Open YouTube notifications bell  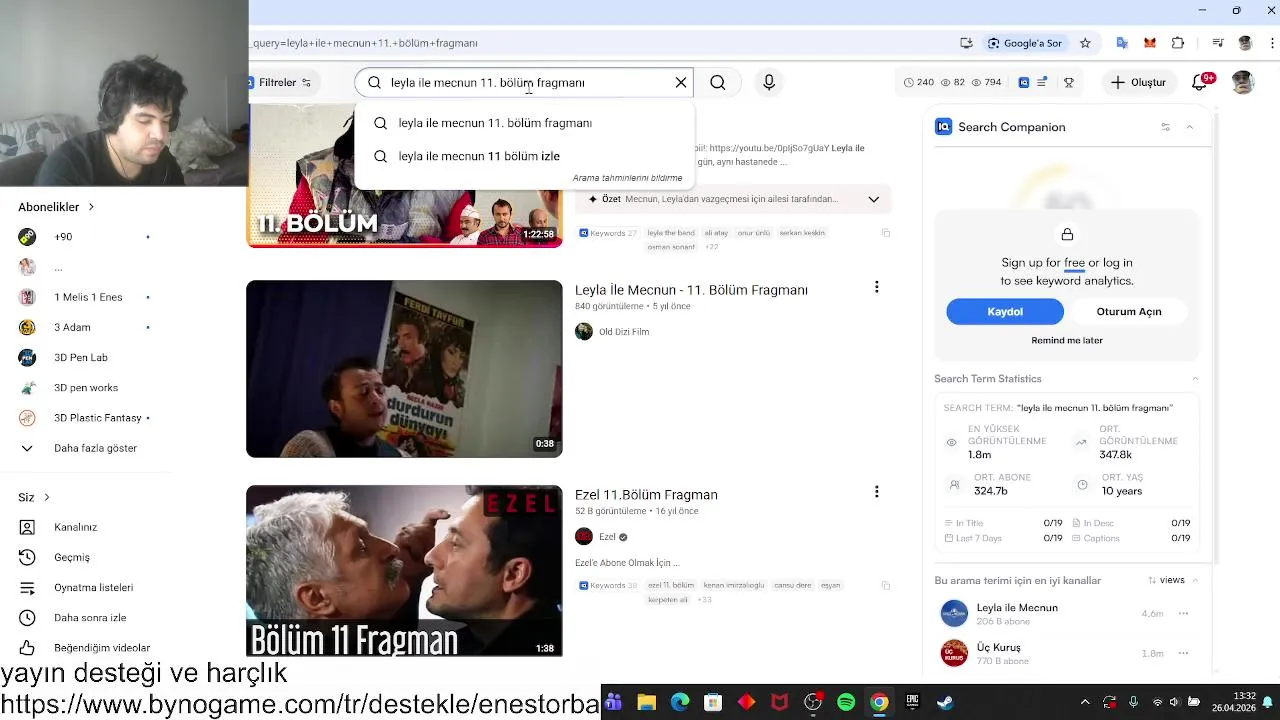pyautogui.click(x=1201, y=82)
